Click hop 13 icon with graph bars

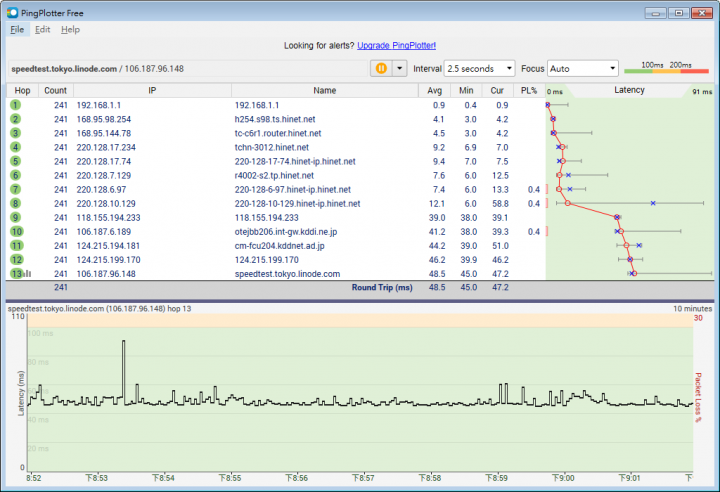click(x=20, y=274)
